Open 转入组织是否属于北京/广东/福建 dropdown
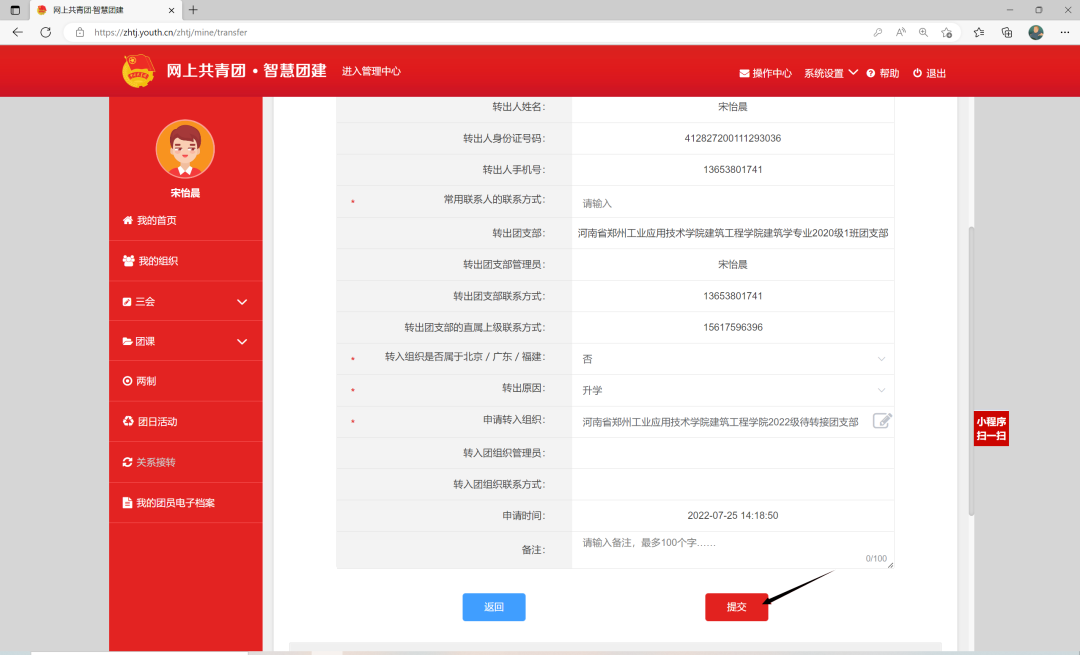 [x=731, y=358]
